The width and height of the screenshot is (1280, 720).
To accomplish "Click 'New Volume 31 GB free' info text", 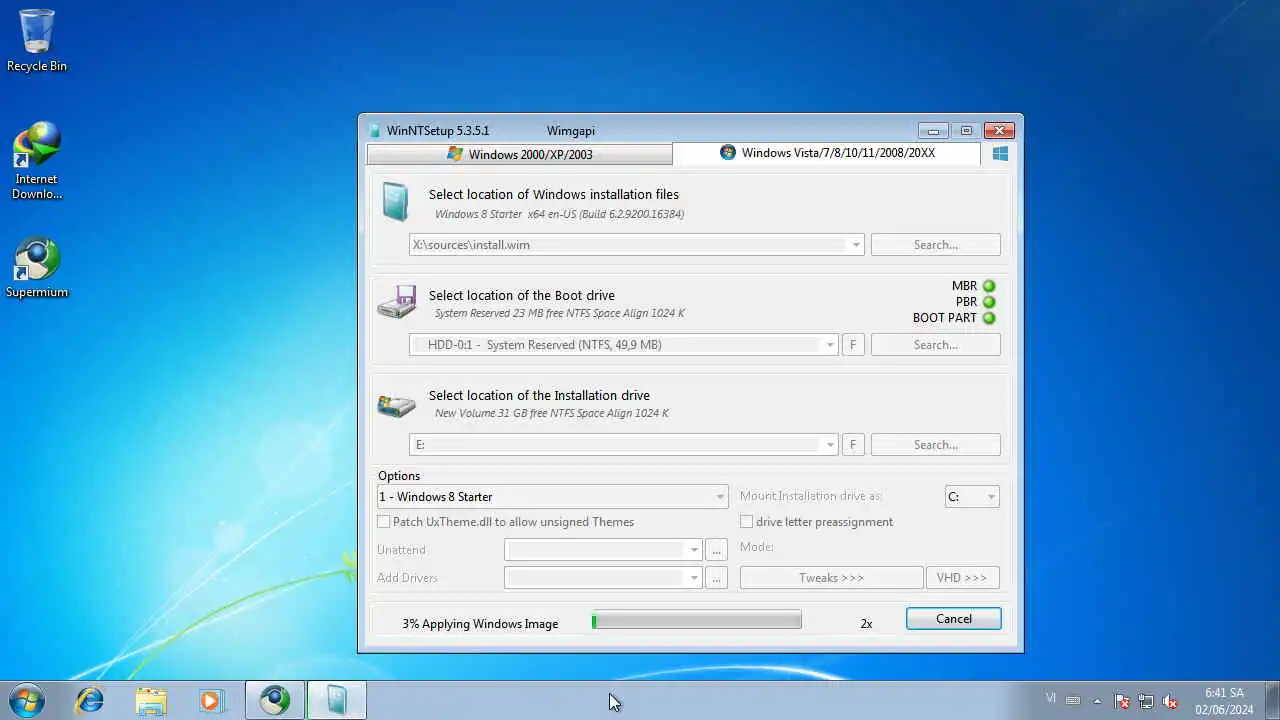I will (552, 414).
